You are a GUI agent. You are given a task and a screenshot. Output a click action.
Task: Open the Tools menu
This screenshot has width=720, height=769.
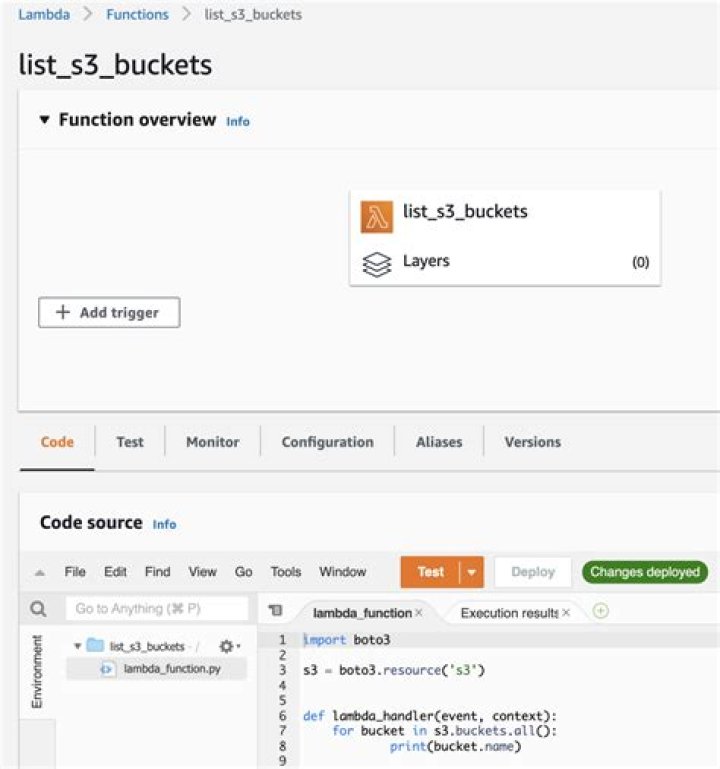286,572
